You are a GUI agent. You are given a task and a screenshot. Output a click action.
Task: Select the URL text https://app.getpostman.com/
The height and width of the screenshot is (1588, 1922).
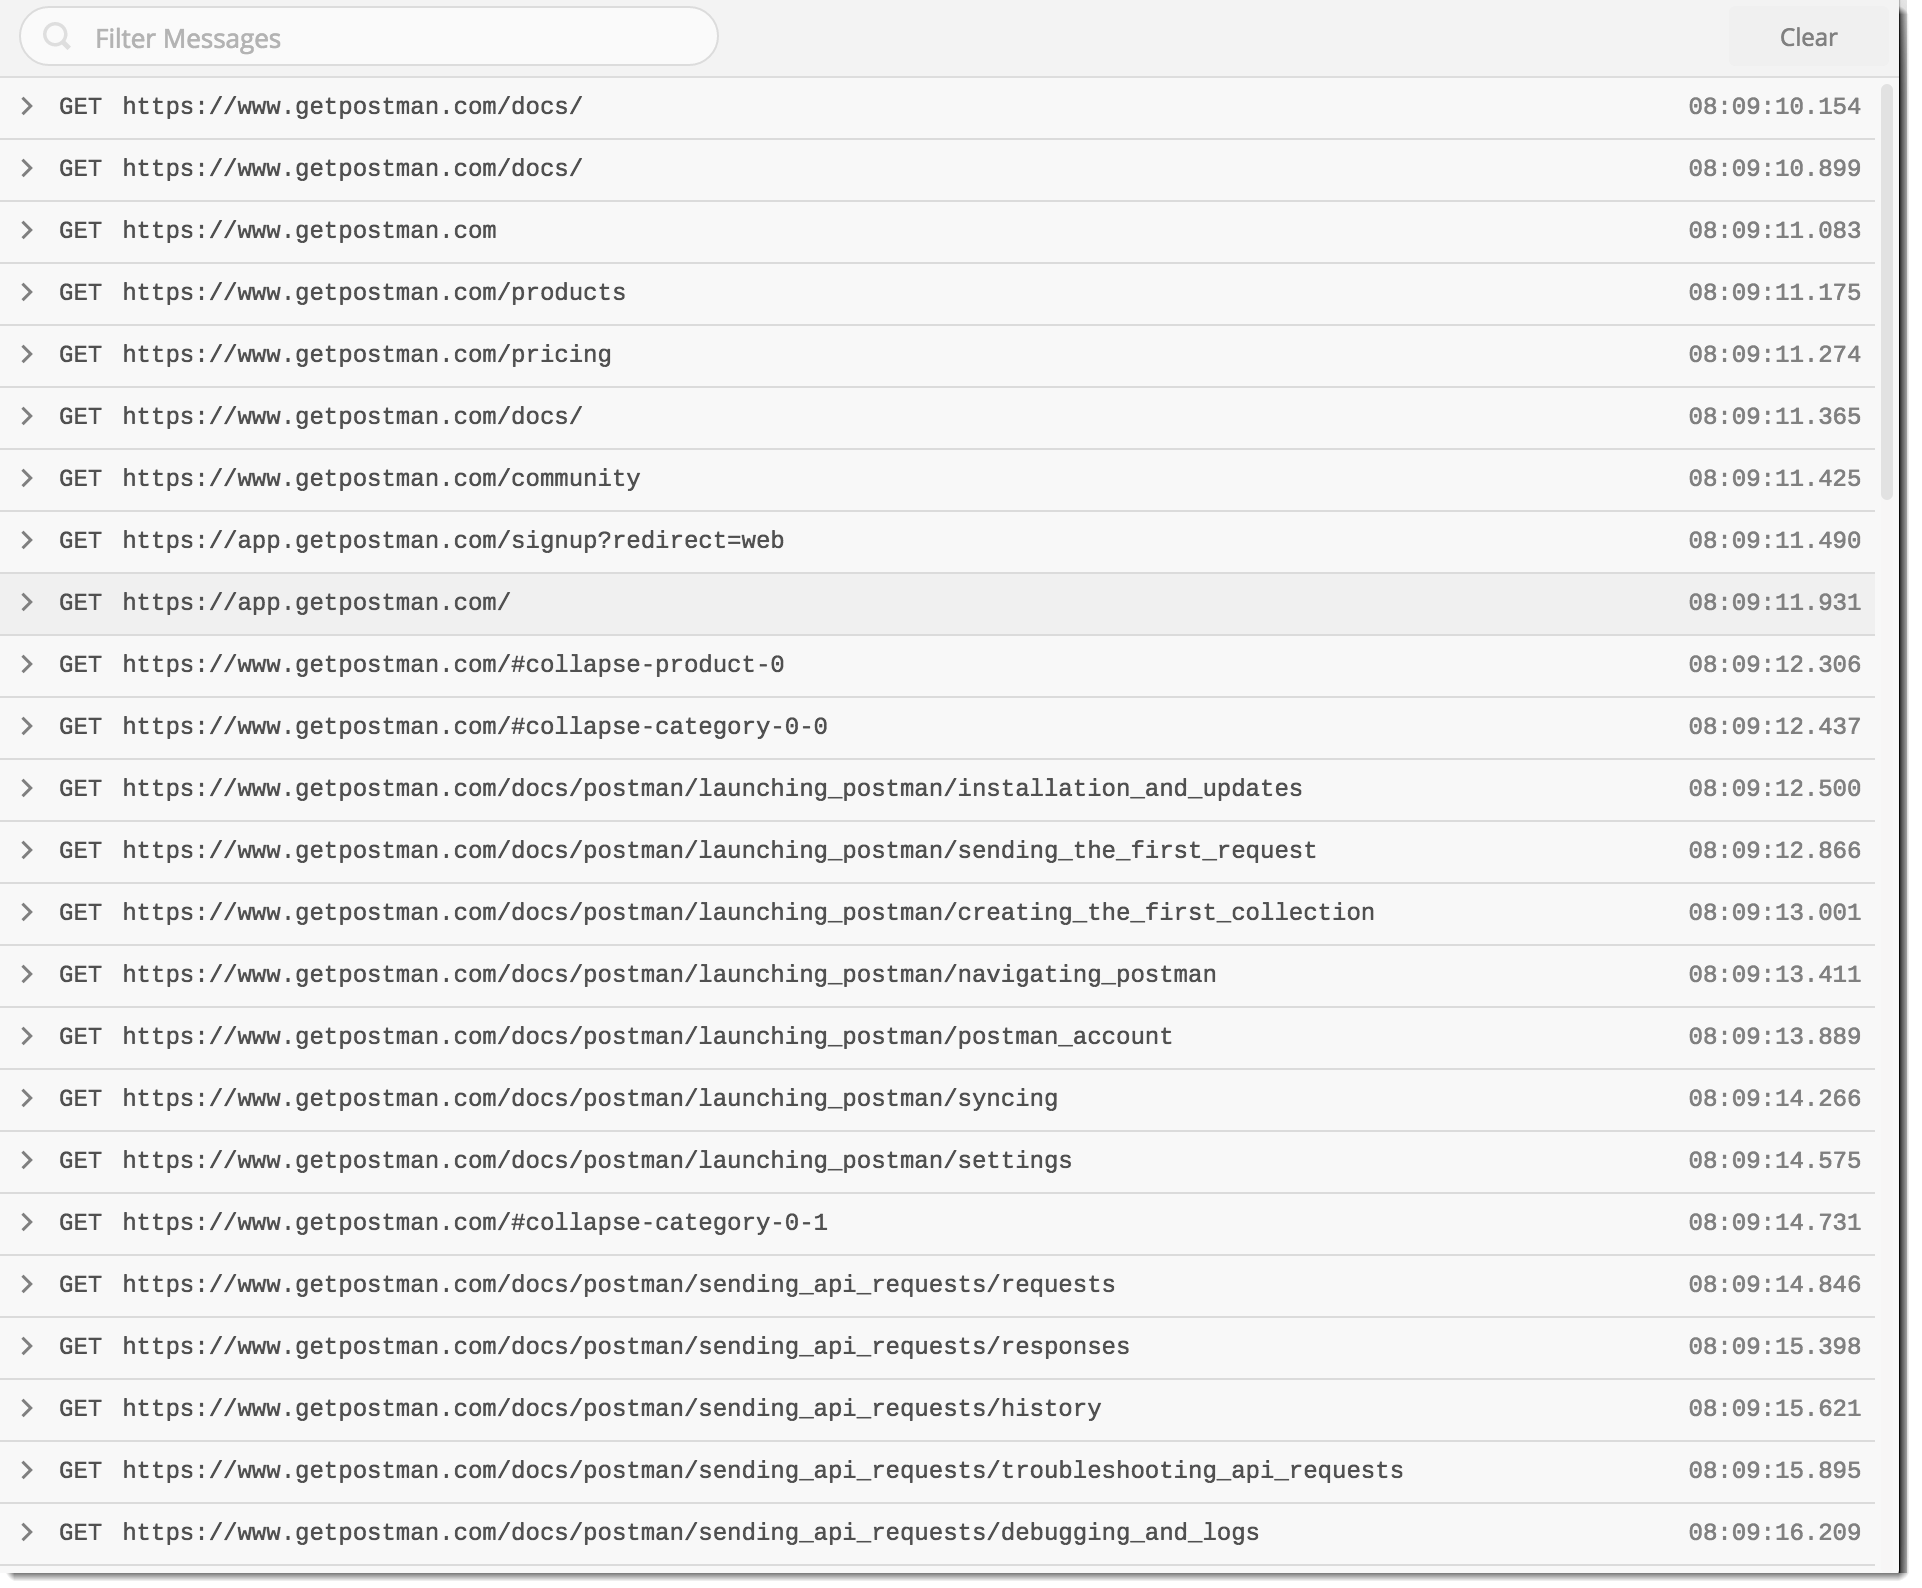[x=316, y=602]
